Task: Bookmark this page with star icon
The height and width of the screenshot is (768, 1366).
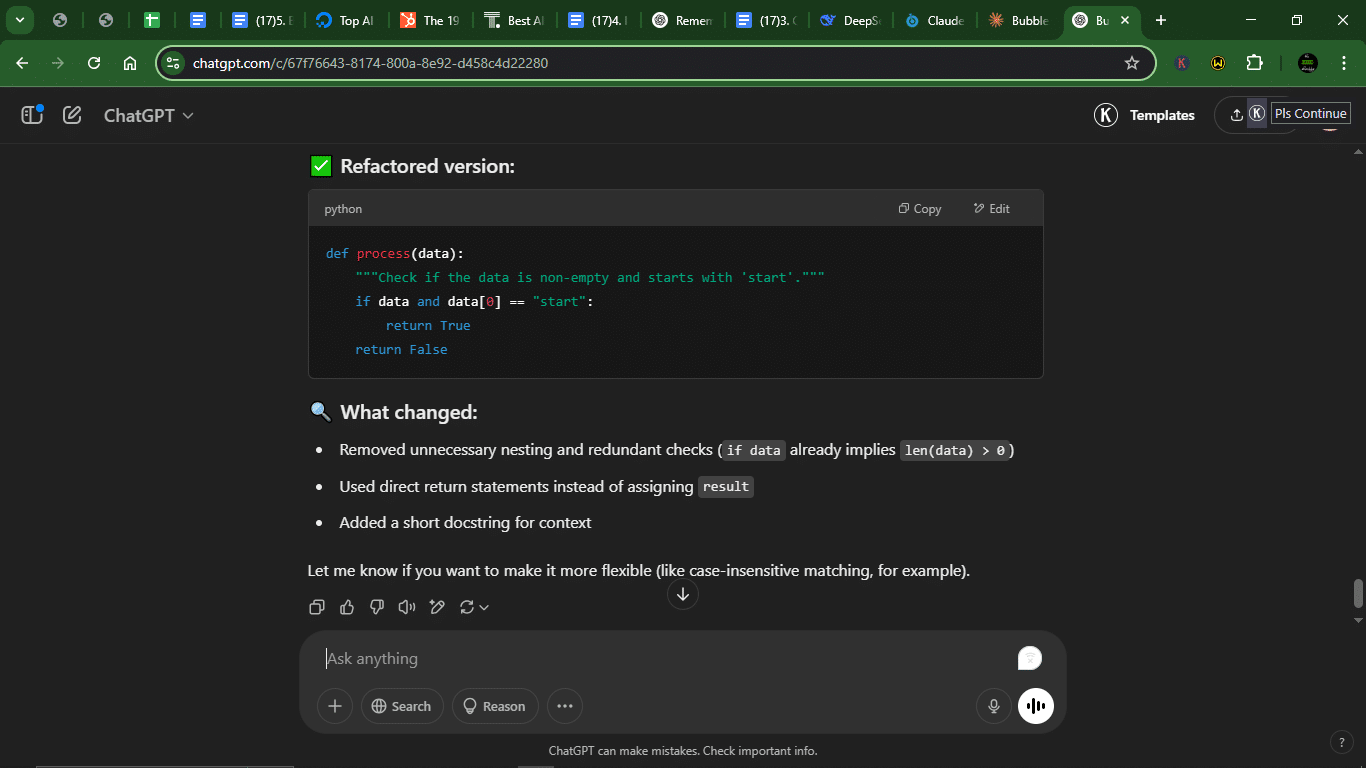Action: click(1132, 63)
